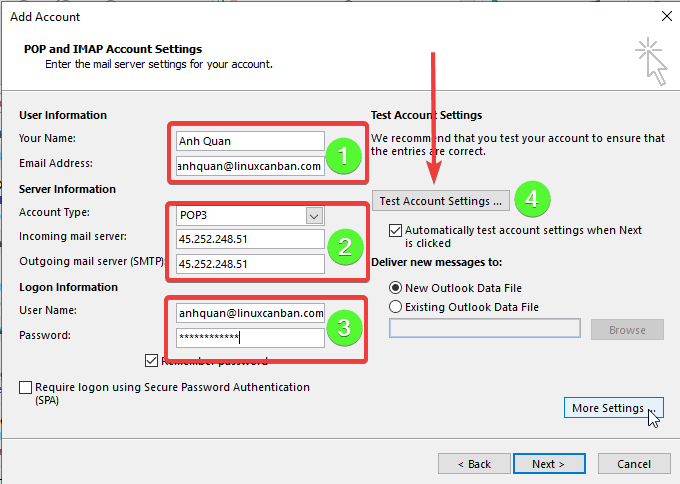Viewport: 680px width, 484px height.
Task: Uncheck automatically test account settings option
Action: [396, 230]
